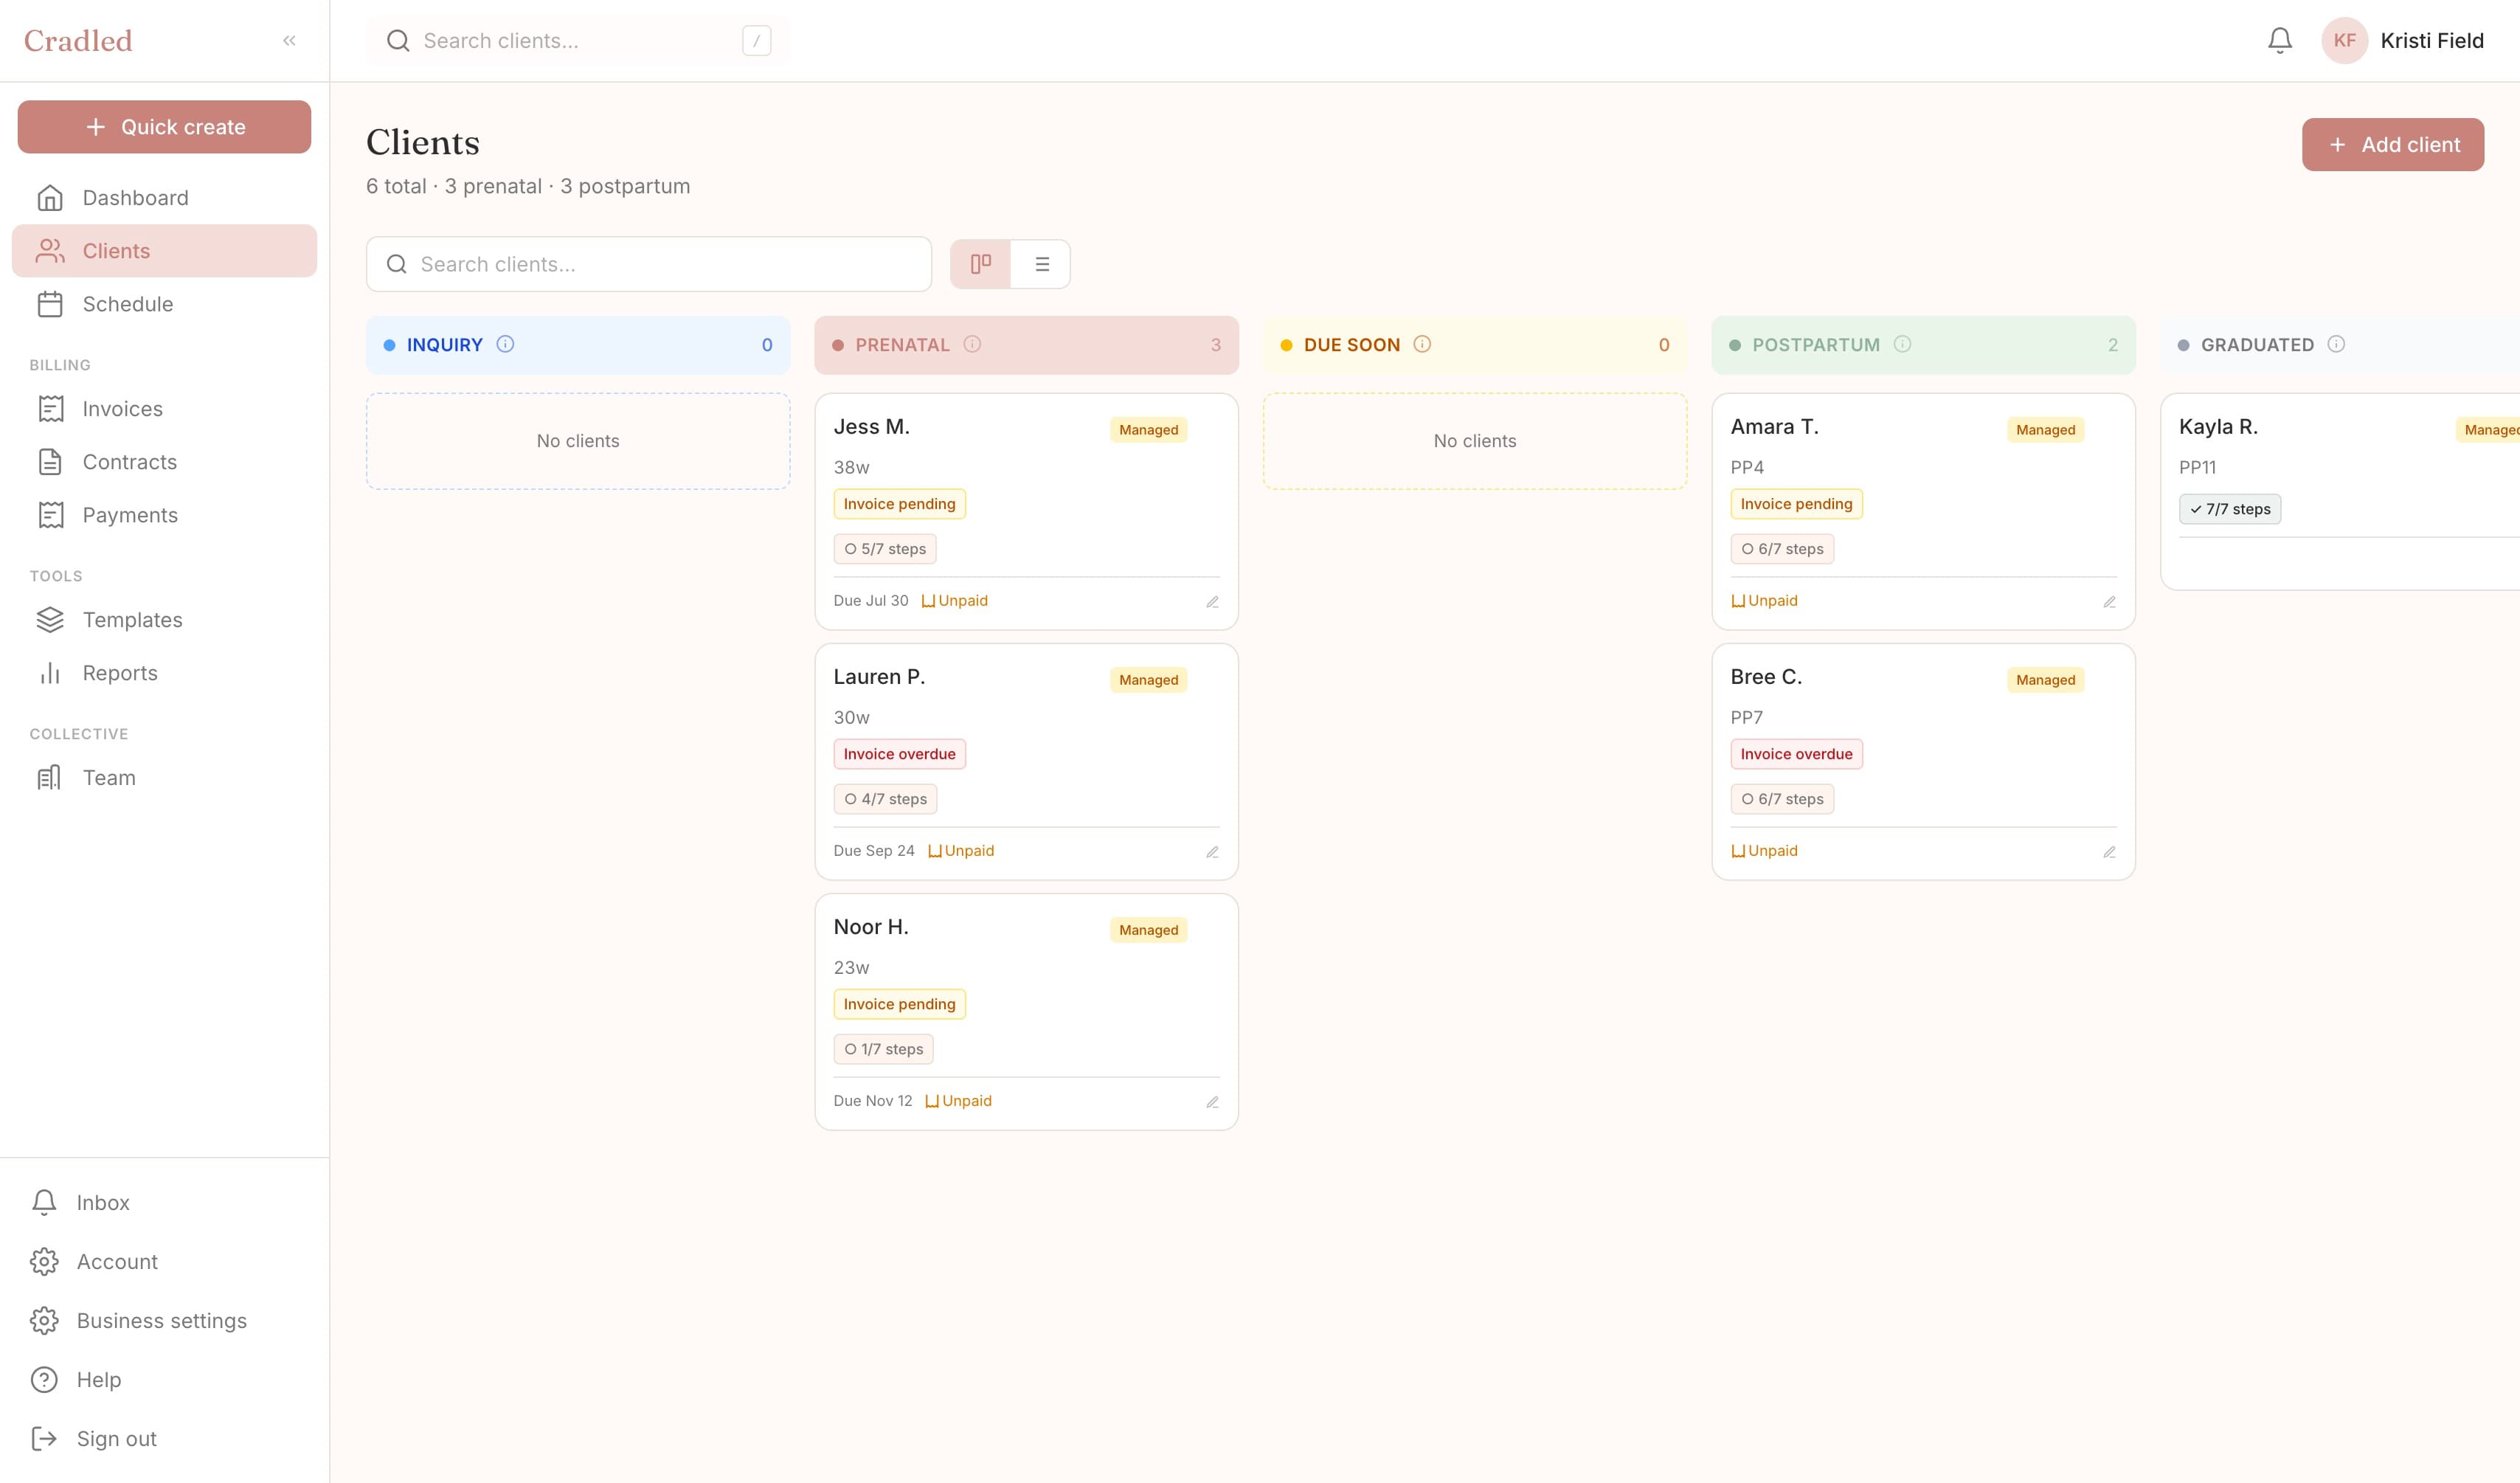Open Business settings
2520x1483 pixels.
point(164,1321)
